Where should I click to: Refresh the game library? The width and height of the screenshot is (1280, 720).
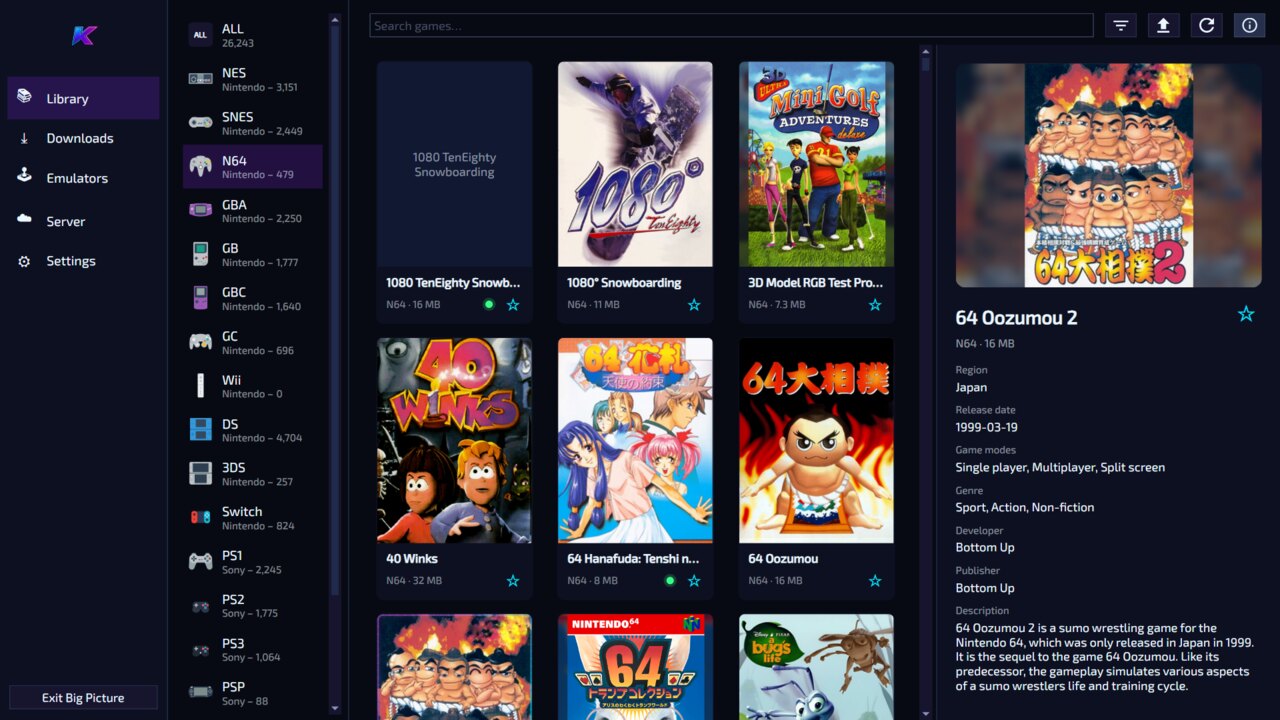click(x=1206, y=26)
